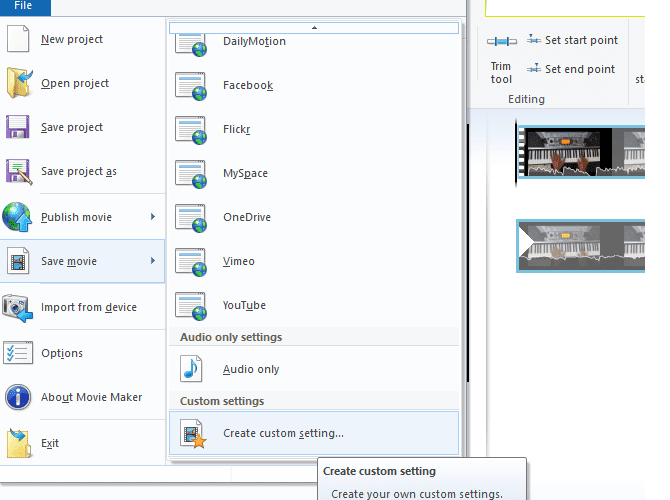Image resolution: width=670 pixels, height=500 pixels.
Task: Choose New project from the File menu
Action: [x=83, y=39]
